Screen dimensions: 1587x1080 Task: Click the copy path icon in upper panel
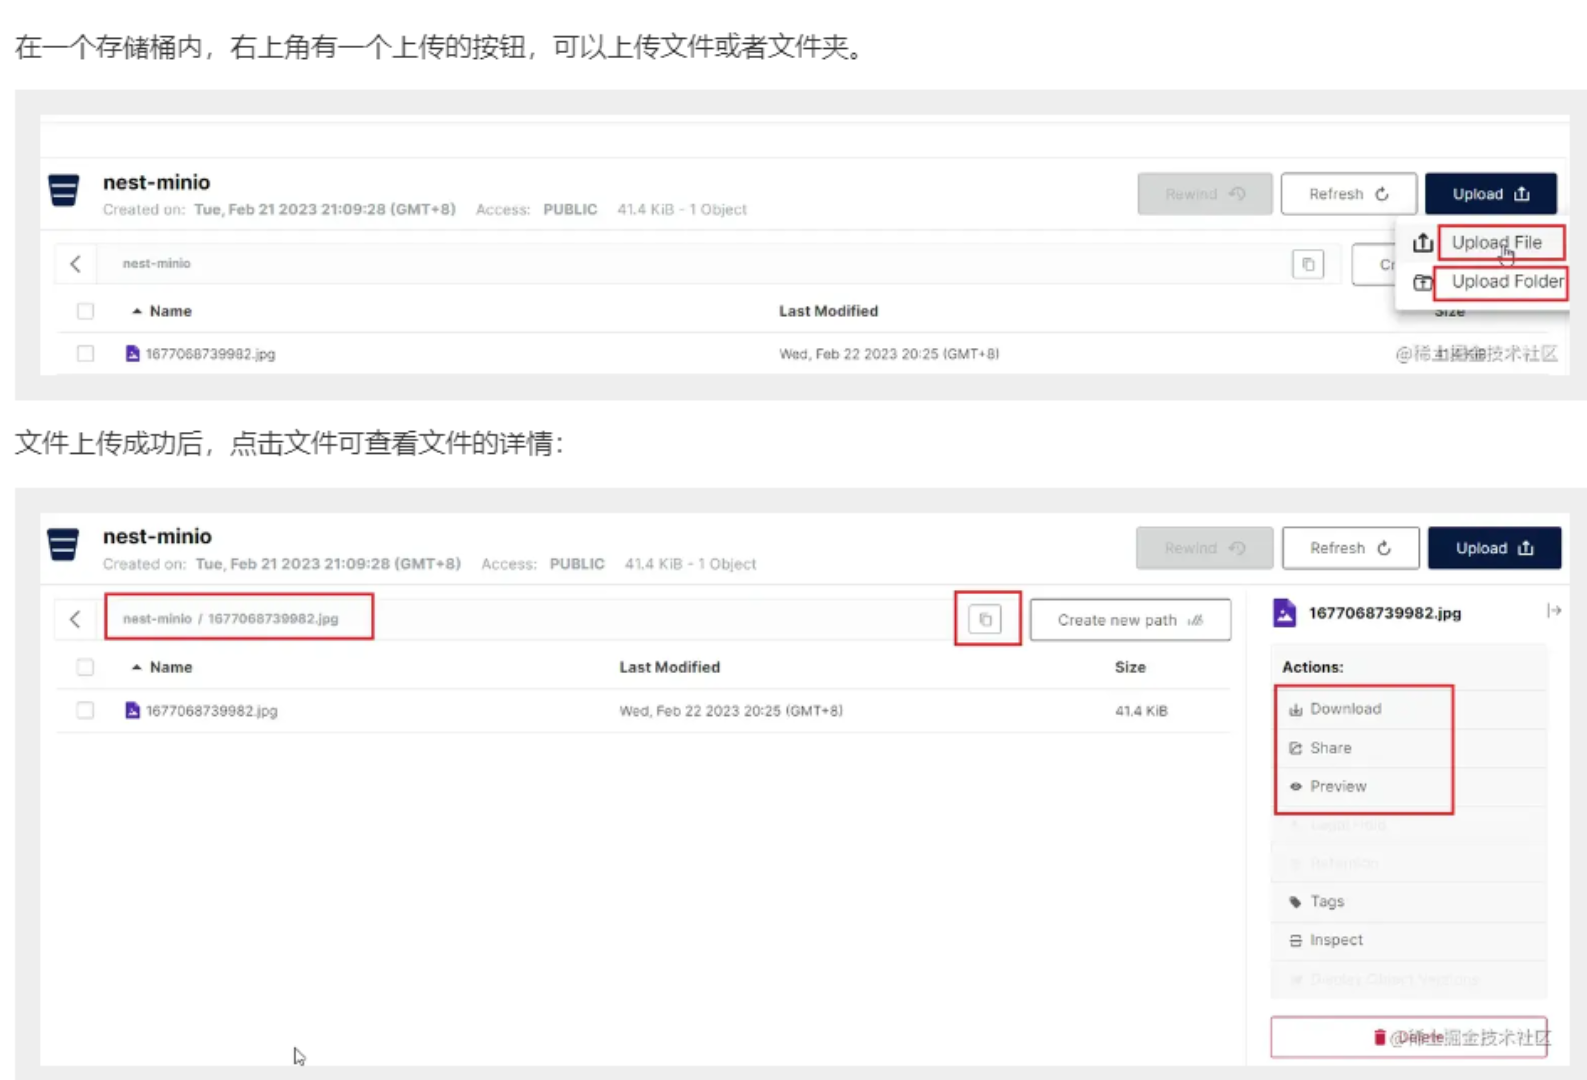click(x=1308, y=264)
